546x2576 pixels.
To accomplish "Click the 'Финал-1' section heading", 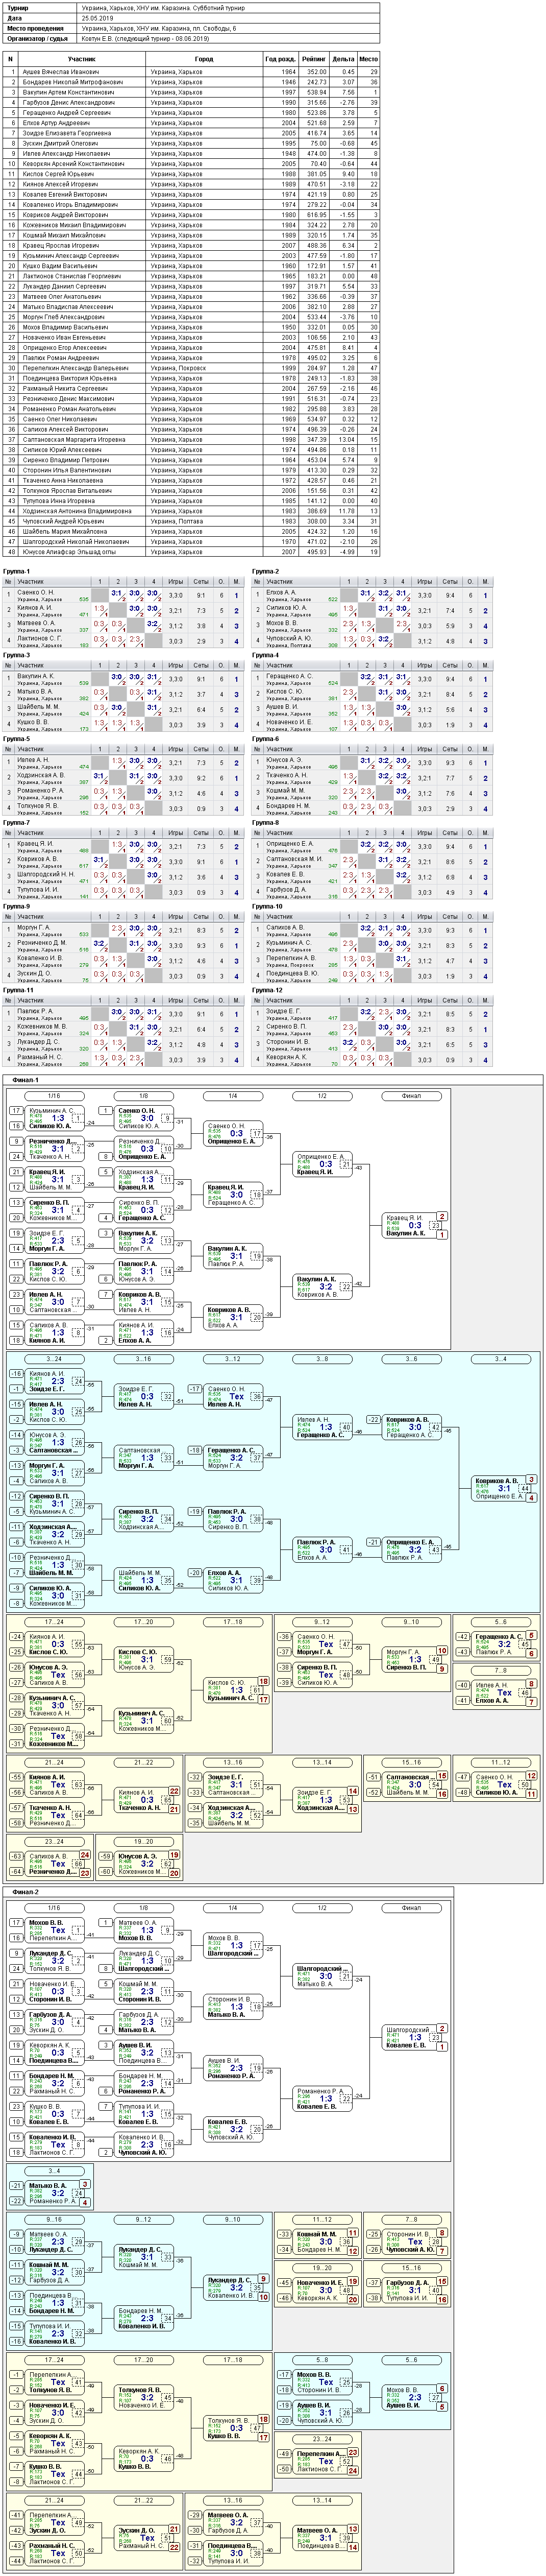I will (x=25, y=1080).
